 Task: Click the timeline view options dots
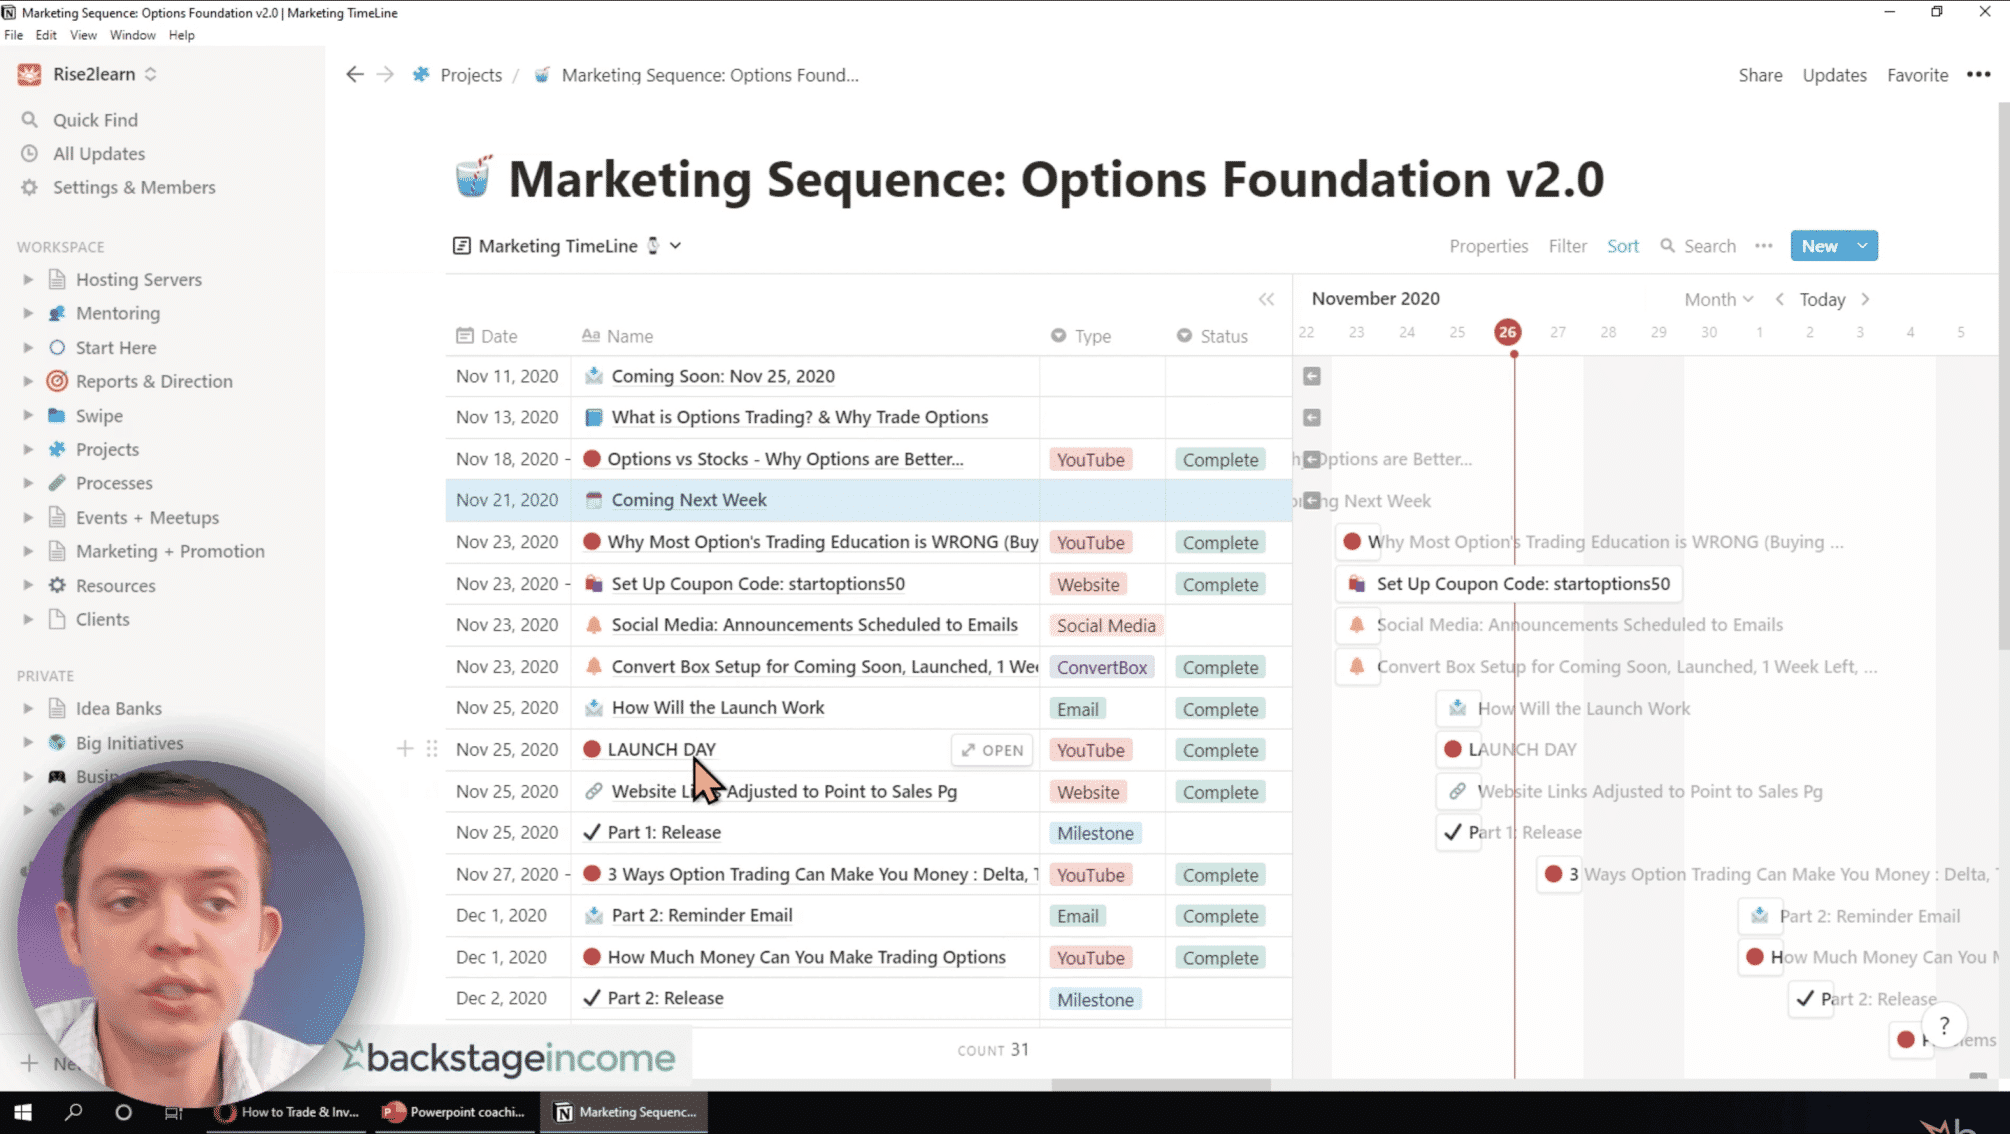1763,246
